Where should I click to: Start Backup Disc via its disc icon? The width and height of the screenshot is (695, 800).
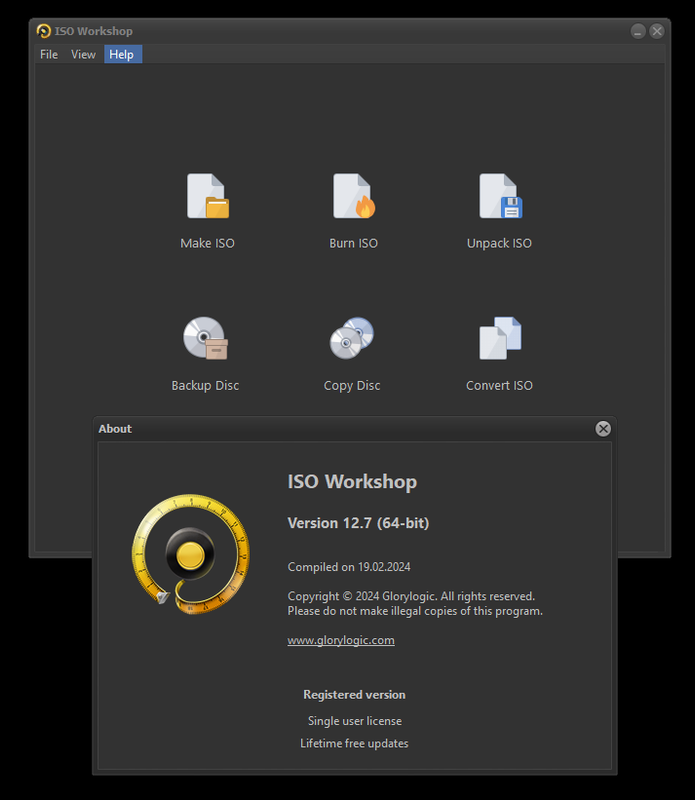[205, 338]
